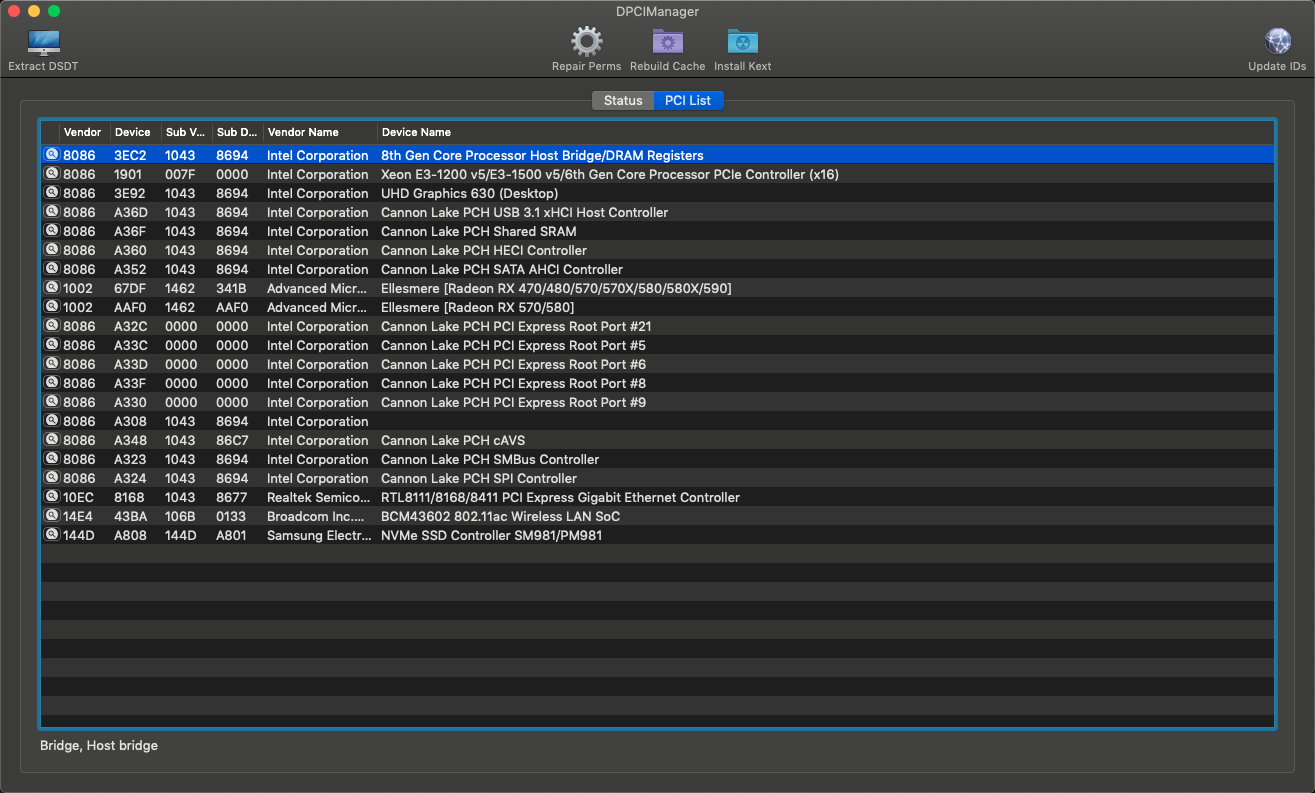The image size is (1315, 793).
Task: Click the Install Kext folder icon
Action: pos(742,42)
